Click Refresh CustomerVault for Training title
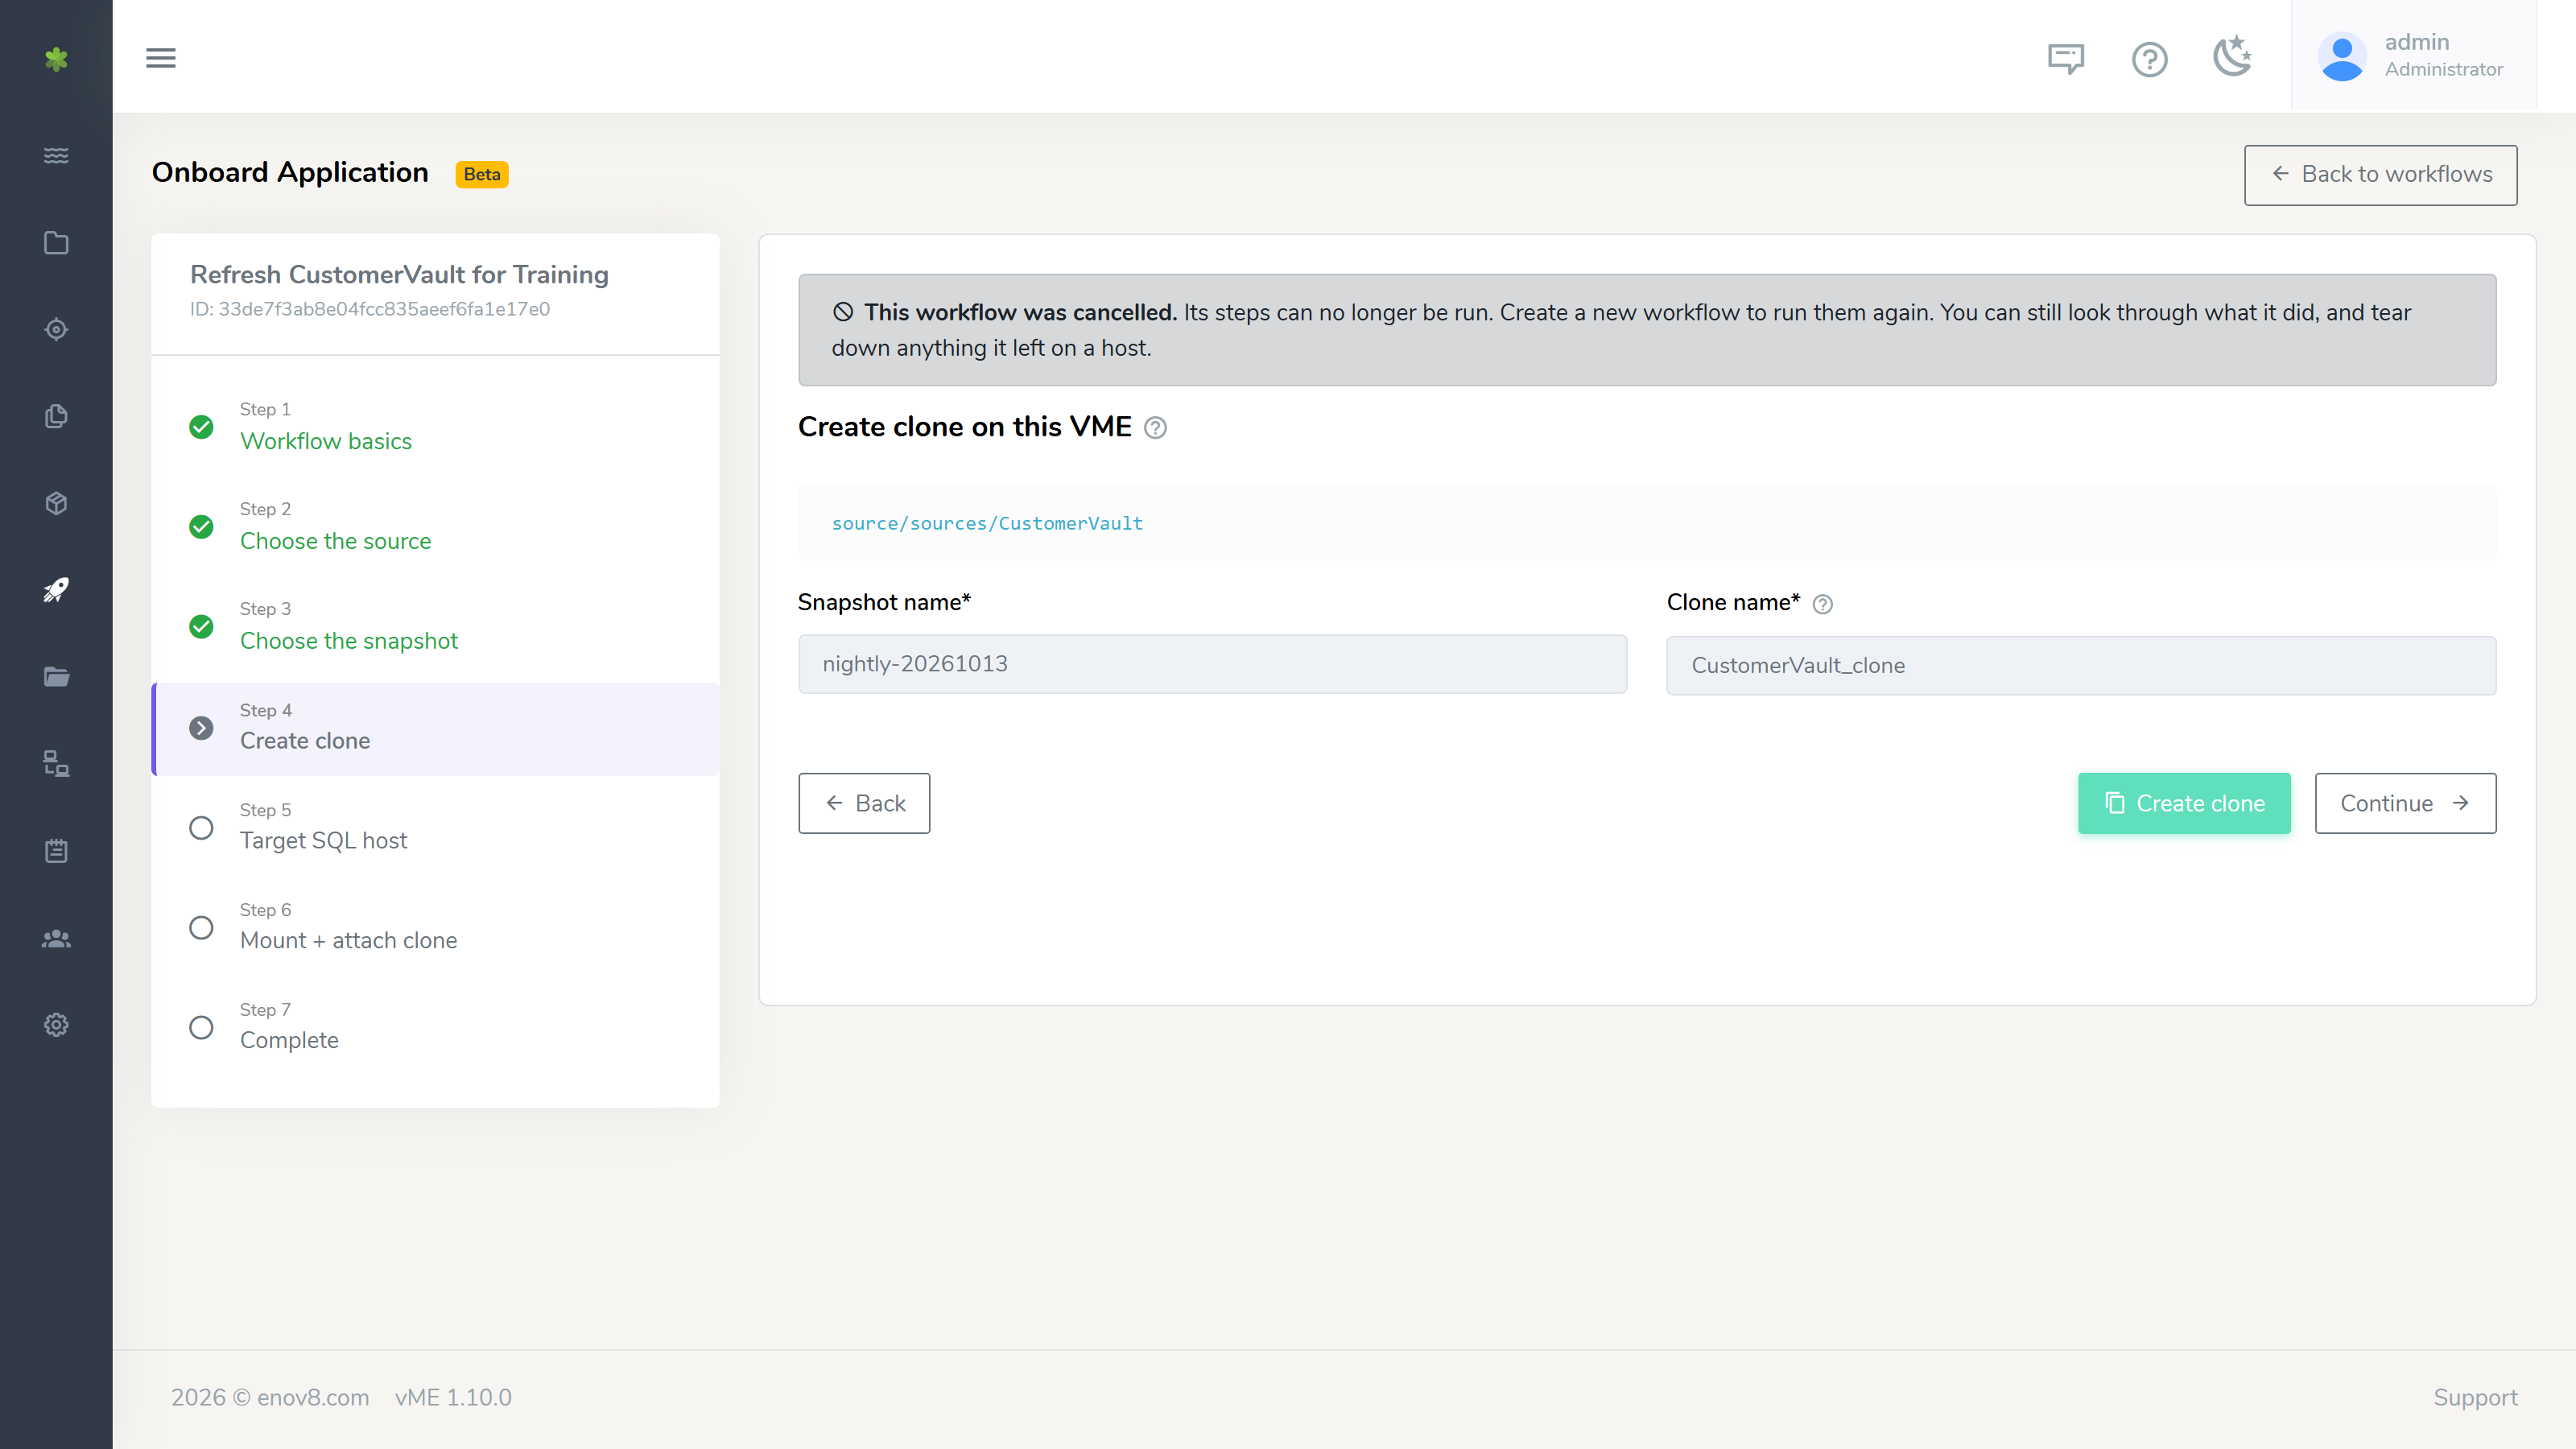 point(399,274)
